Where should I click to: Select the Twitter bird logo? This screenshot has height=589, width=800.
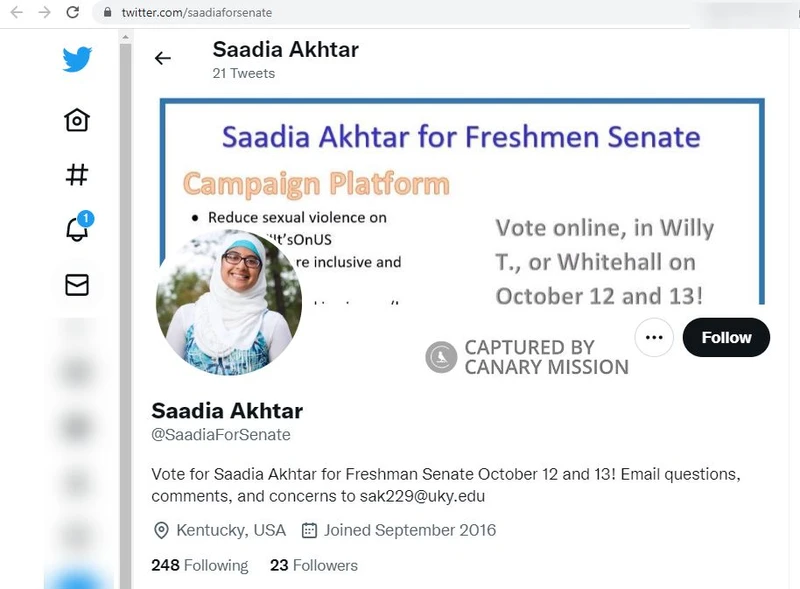point(75,59)
